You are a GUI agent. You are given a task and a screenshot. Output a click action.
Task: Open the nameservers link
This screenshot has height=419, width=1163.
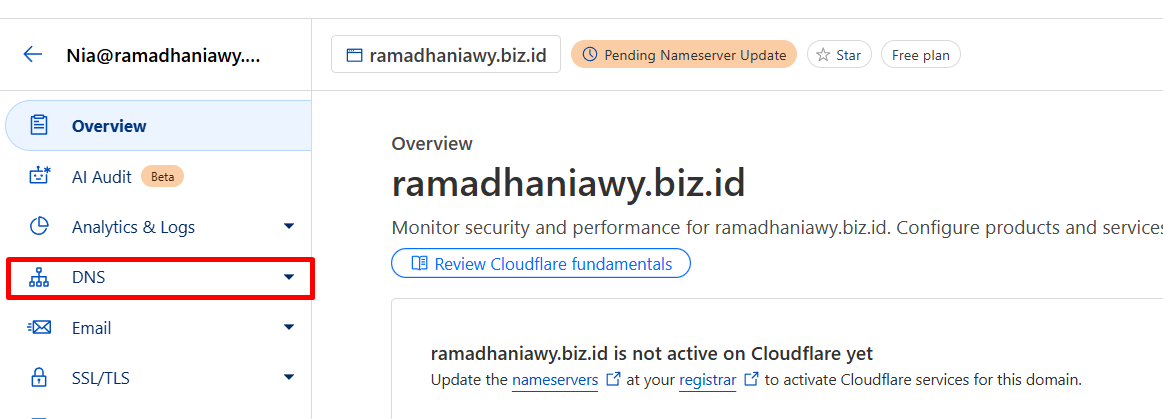click(x=555, y=380)
